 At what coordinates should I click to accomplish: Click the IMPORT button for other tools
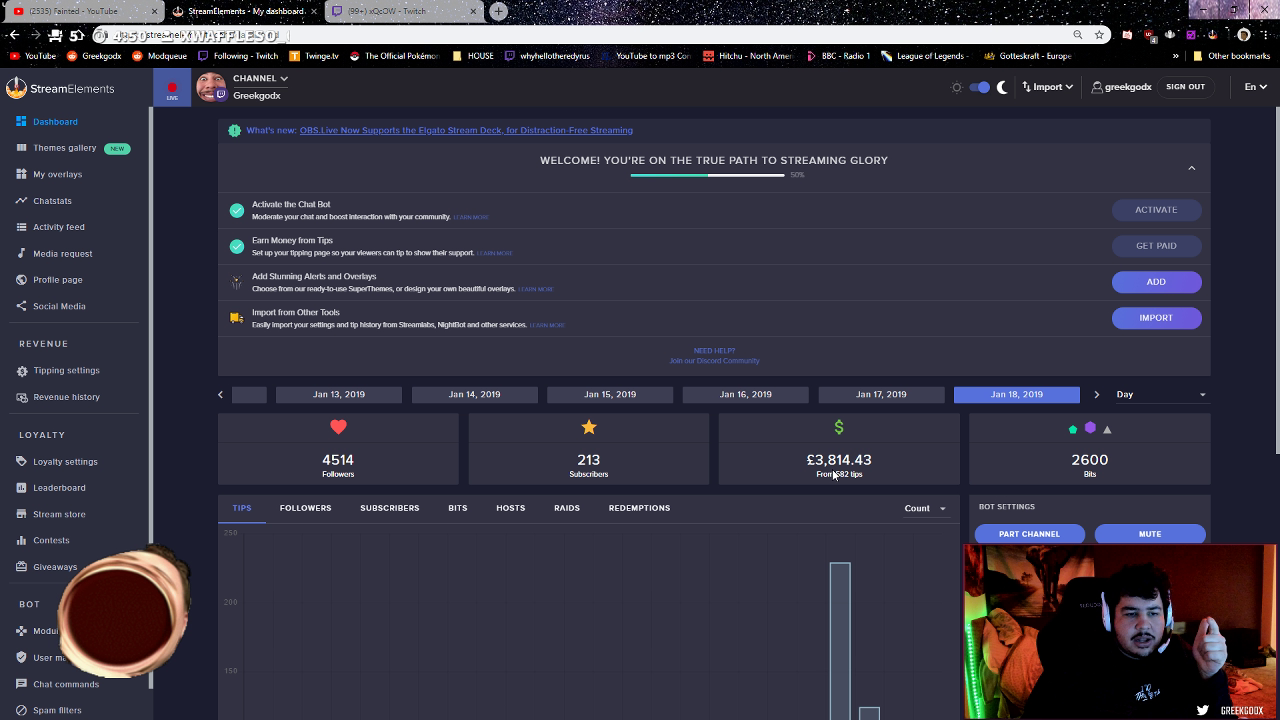click(x=1156, y=318)
